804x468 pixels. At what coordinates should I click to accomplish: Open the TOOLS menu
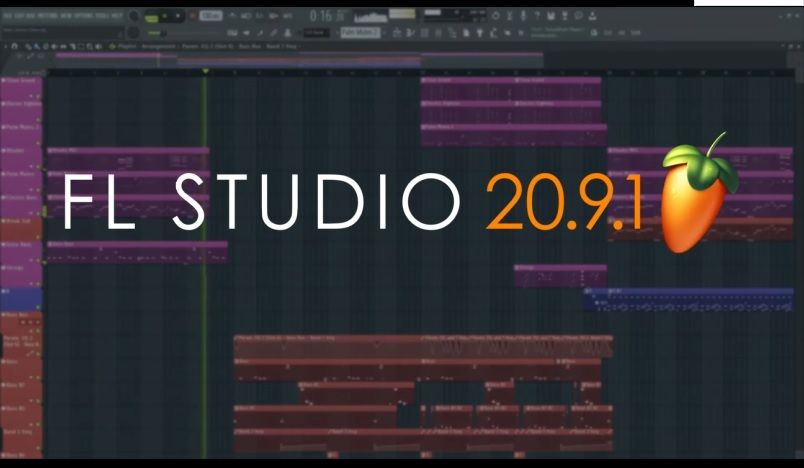[102, 15]
